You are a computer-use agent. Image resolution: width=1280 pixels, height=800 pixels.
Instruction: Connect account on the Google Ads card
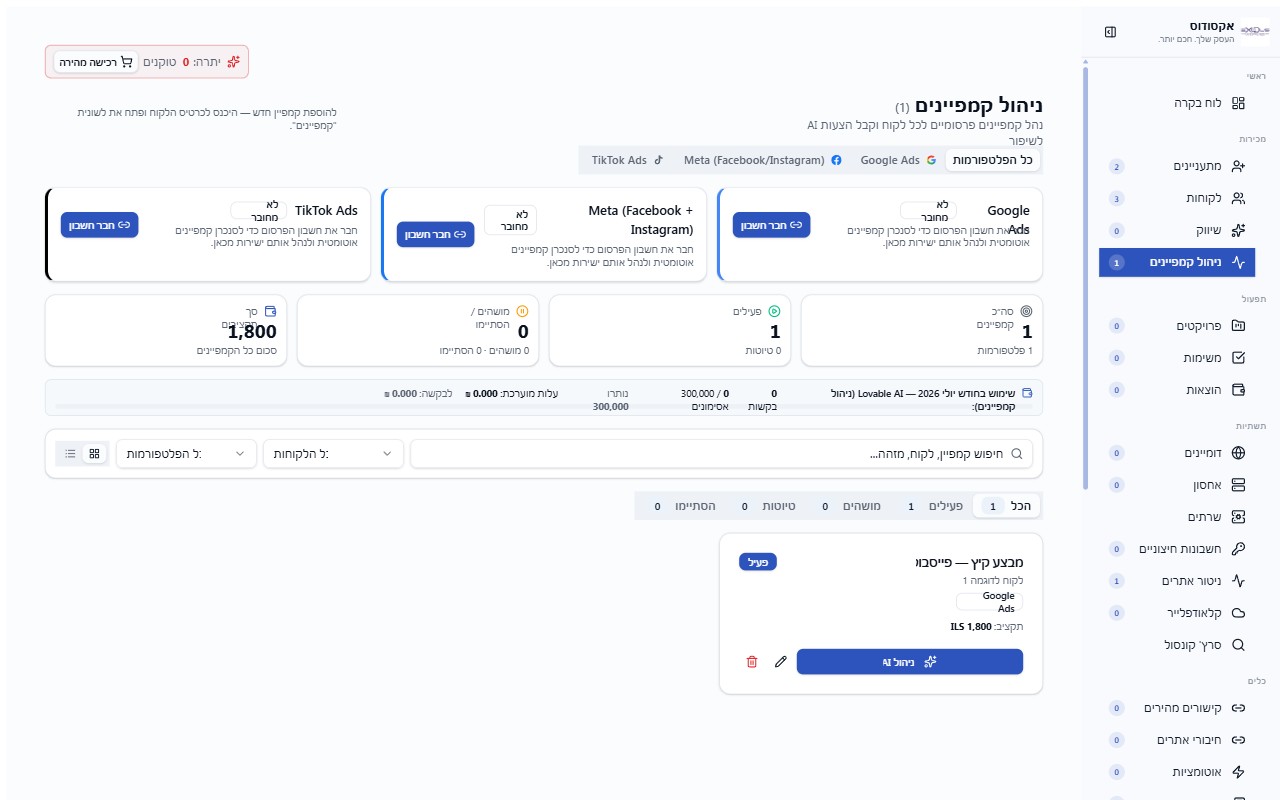click(771, 225)
